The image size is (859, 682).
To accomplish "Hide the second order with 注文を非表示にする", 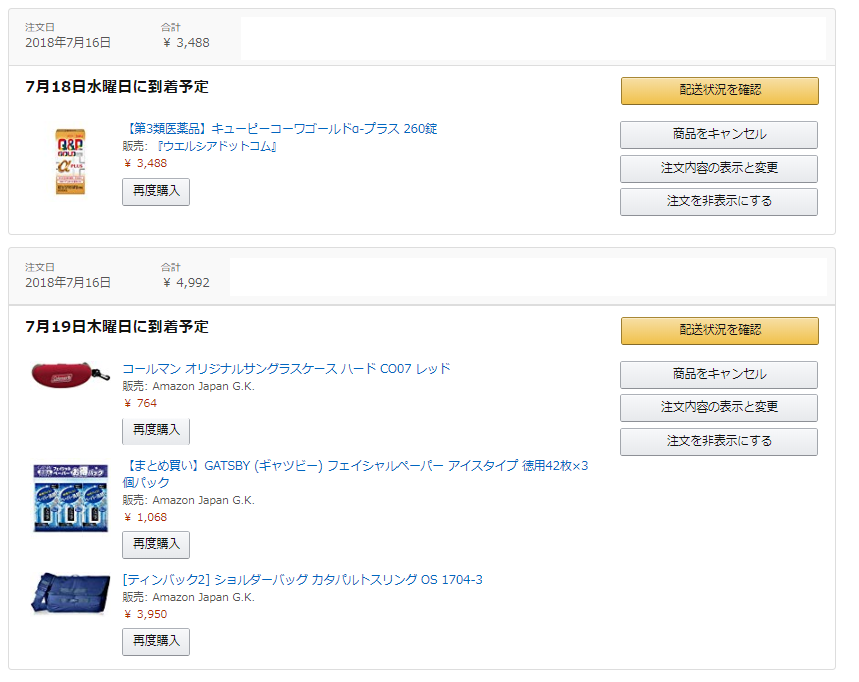I will pos(719,442).
